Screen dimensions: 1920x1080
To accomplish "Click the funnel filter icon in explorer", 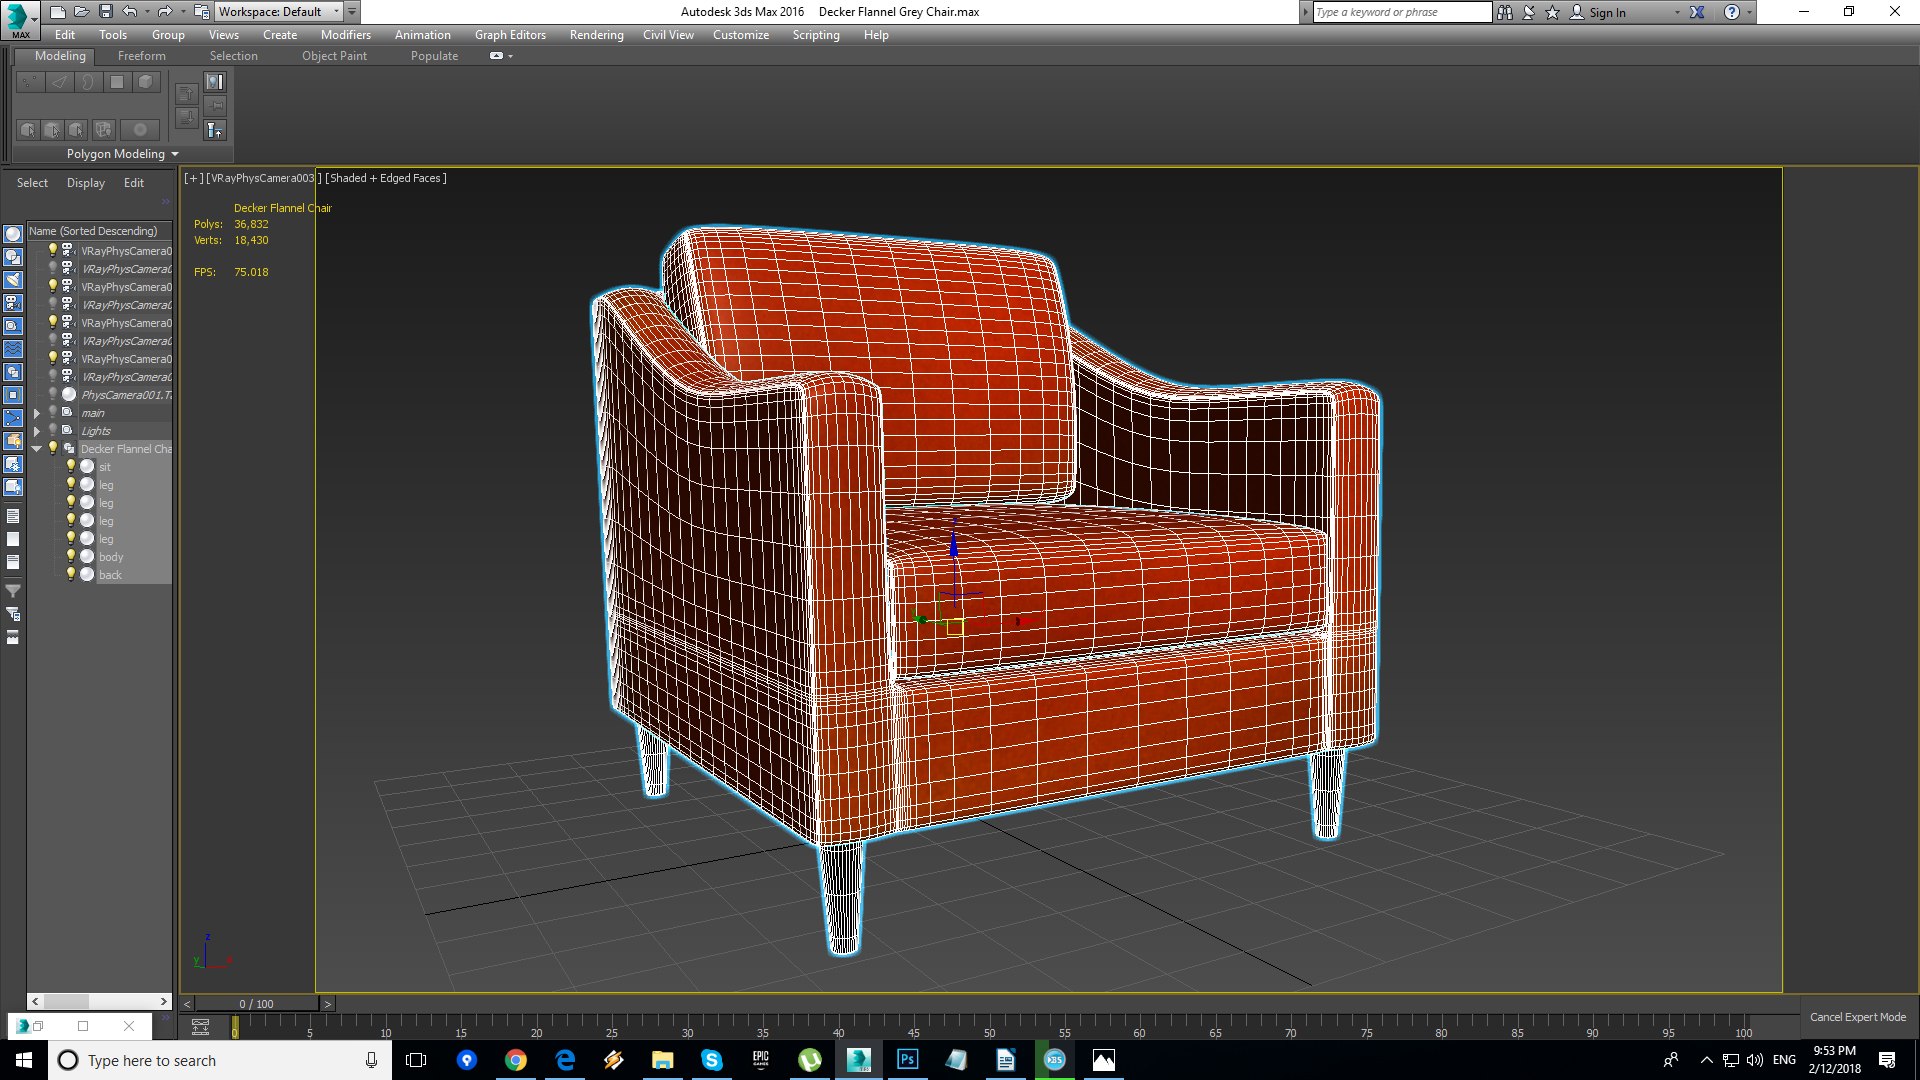I will pos(13,591).
